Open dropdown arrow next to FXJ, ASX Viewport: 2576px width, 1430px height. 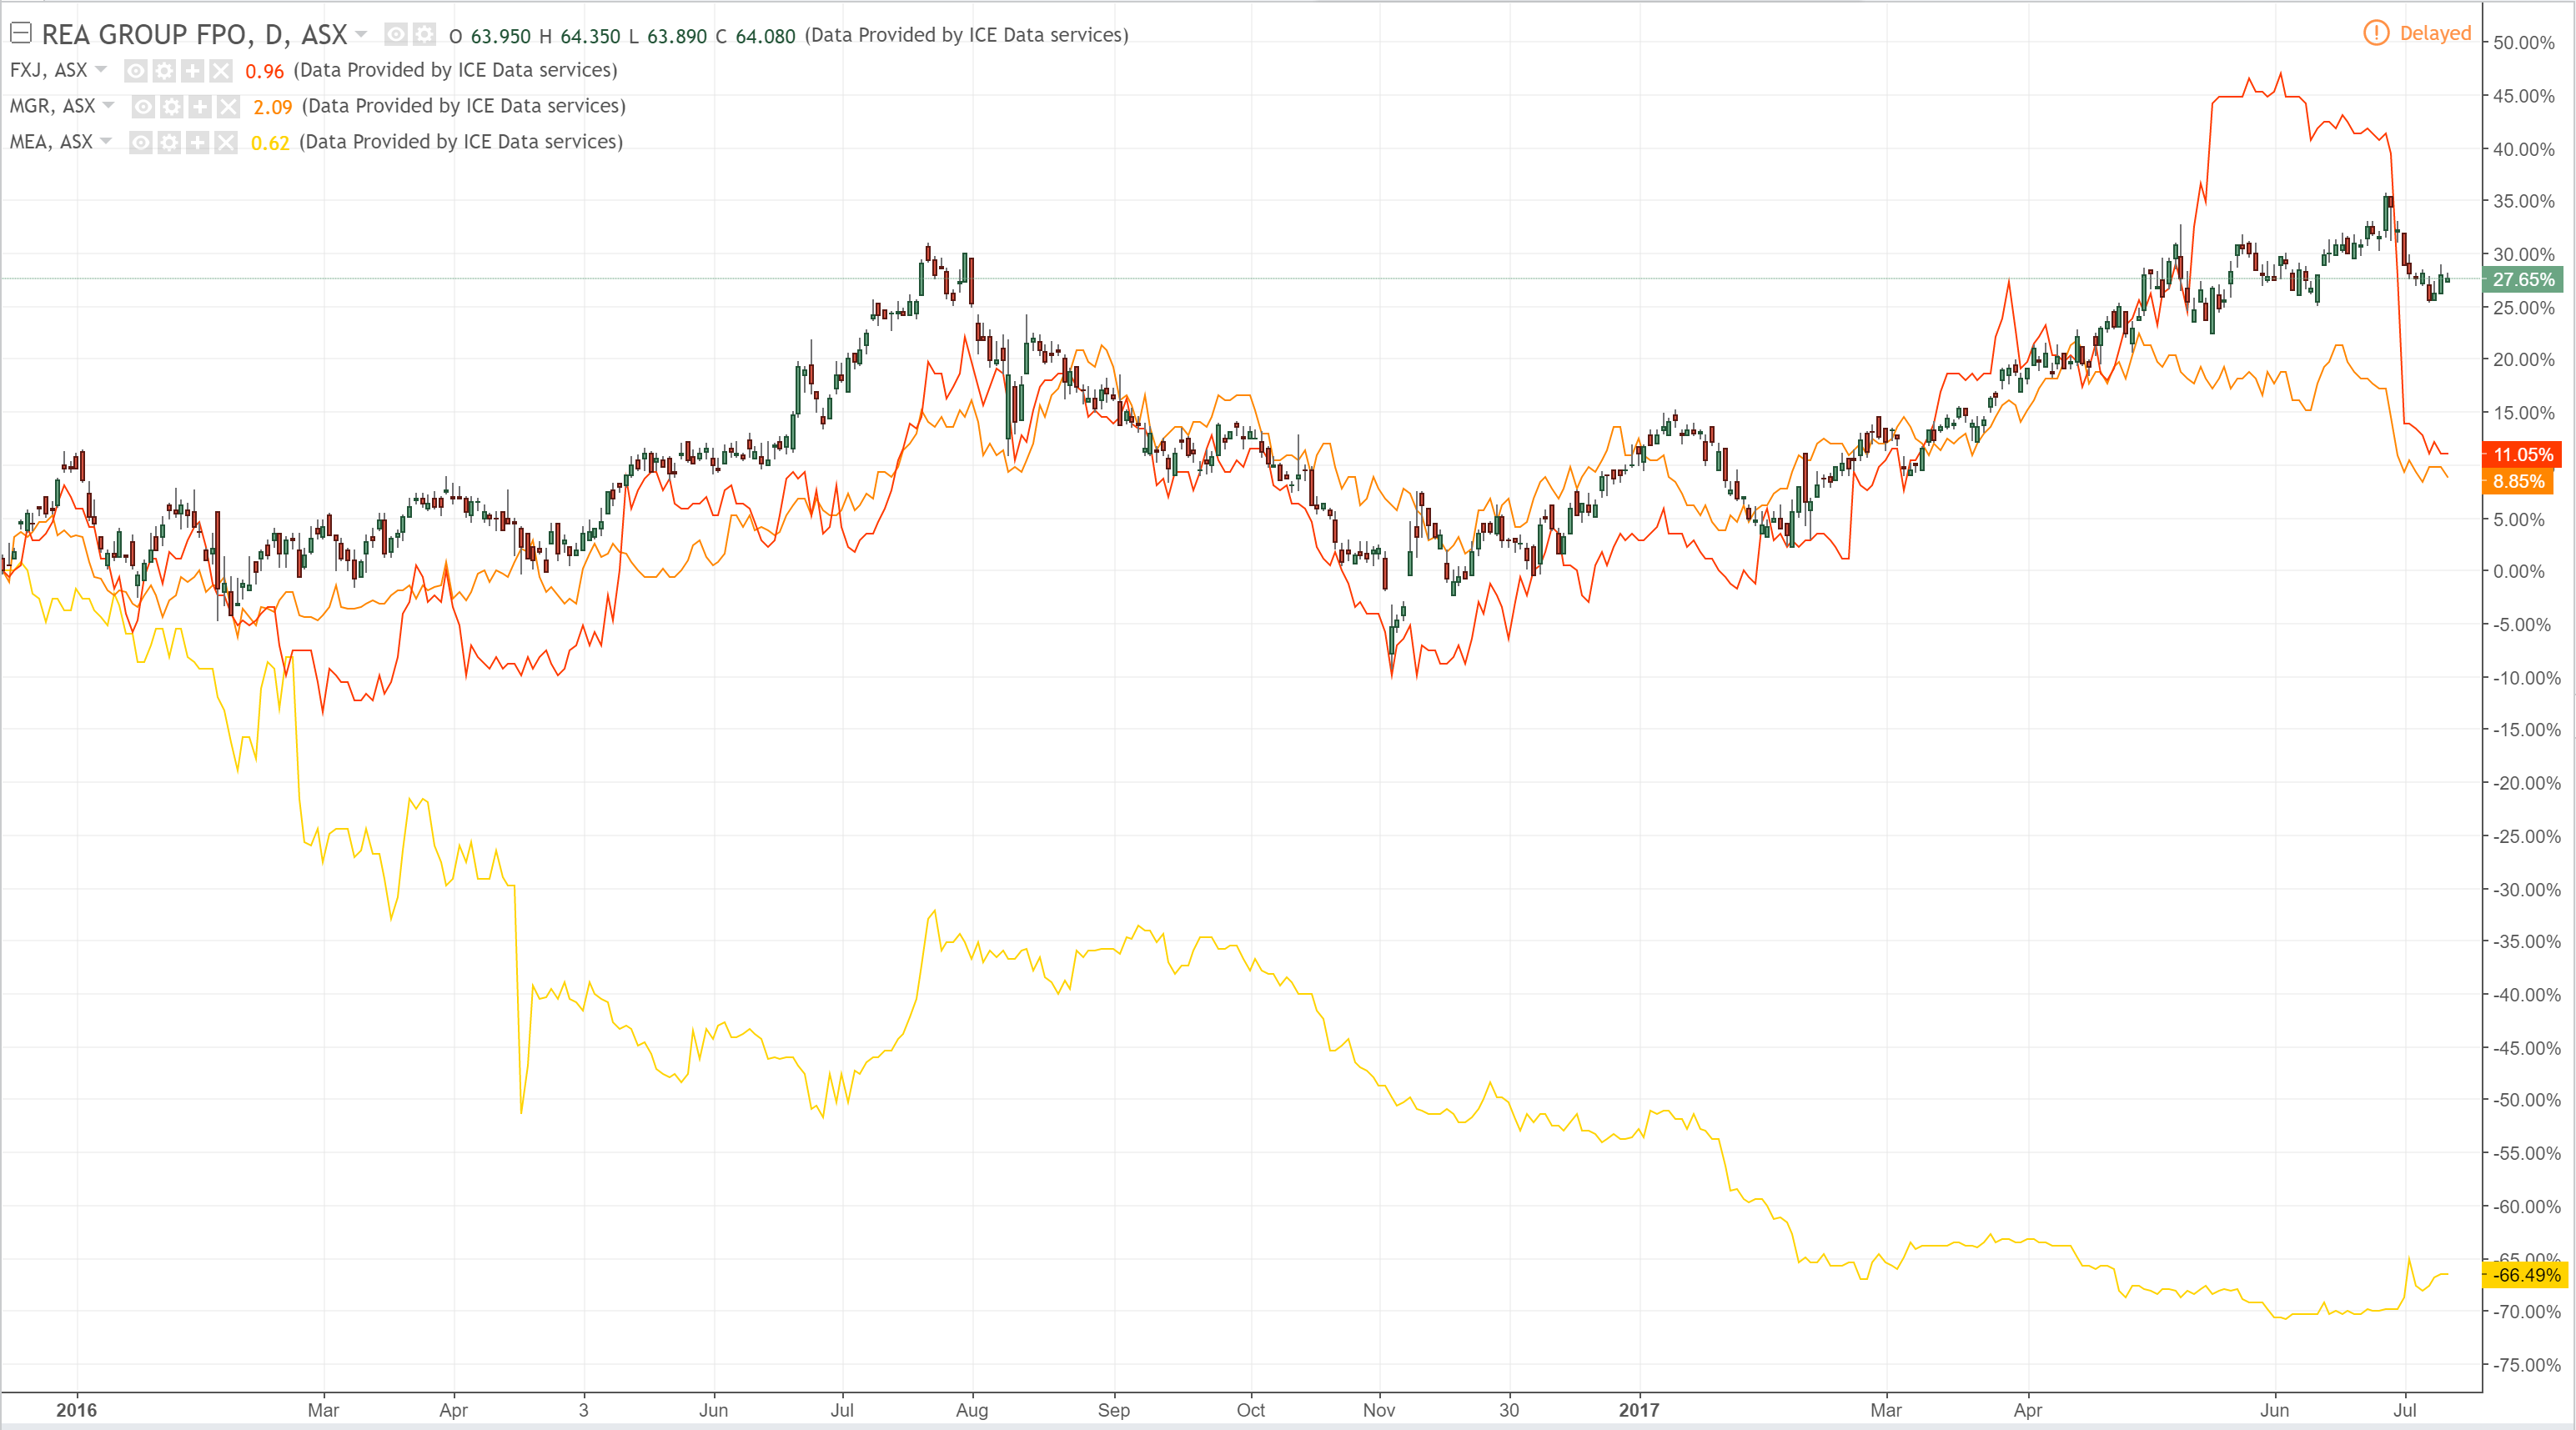click(x=101, y=69)
